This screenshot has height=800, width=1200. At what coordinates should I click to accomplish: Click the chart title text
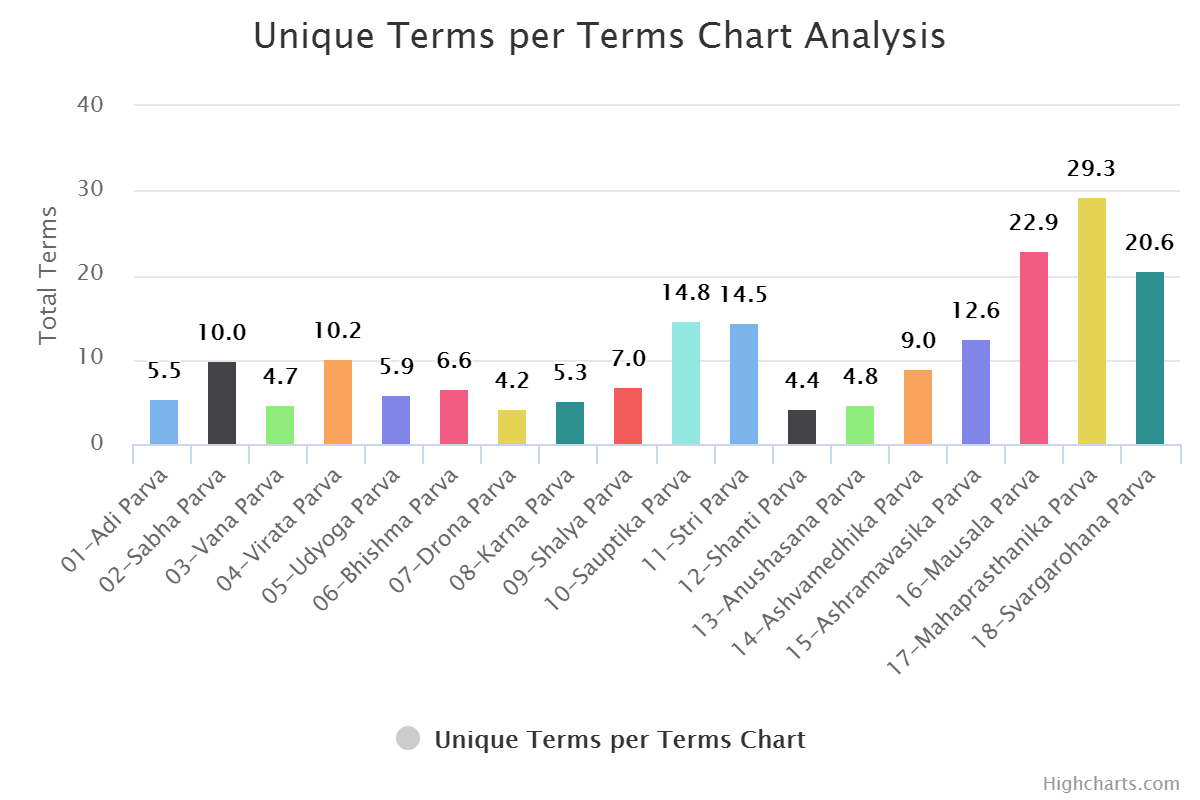click(599, 36)
